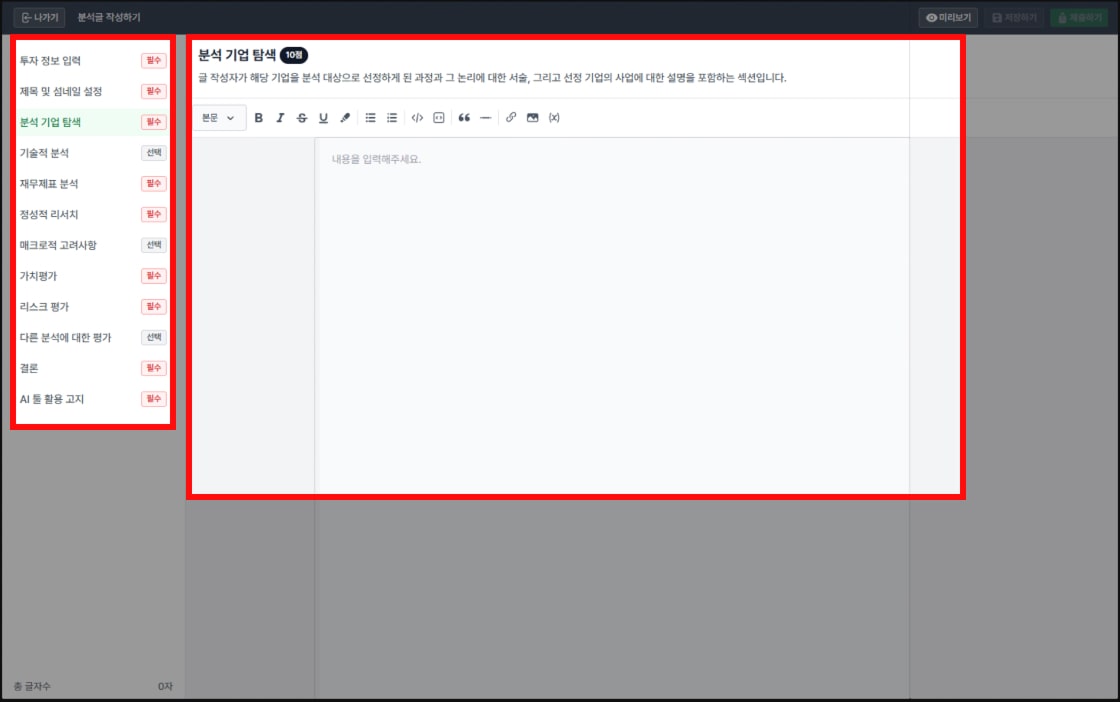Insert an image into the editor
This screenshot has height=702, width=1120.
tap(532, 118)
